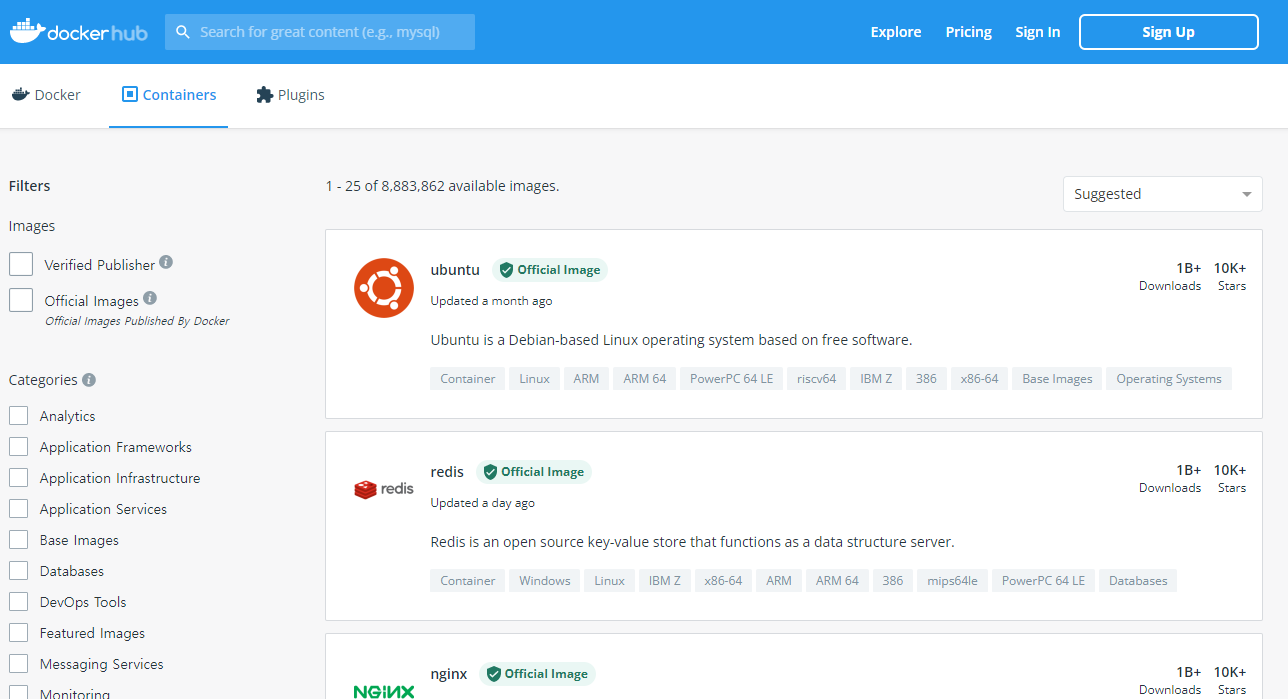This screenshot has width=1288, height=699.
Task: Click the Docker tab whale icon
Action: (x=20, y=95)
